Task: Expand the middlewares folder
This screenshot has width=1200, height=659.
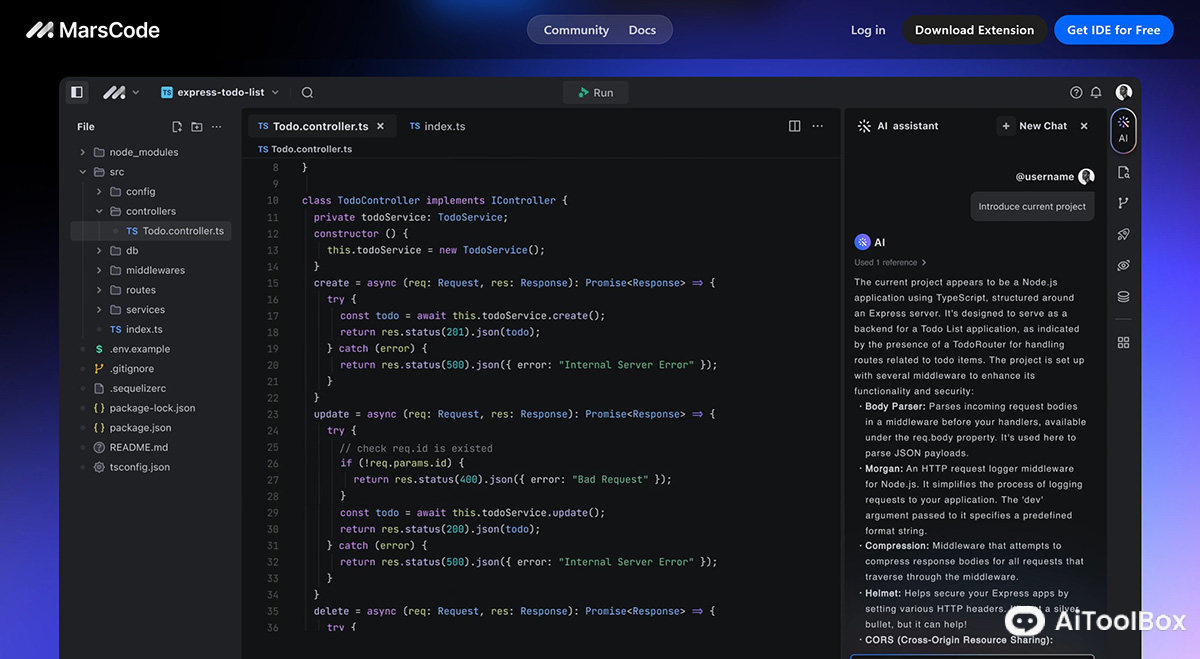Action: click(x=99, y=270)
